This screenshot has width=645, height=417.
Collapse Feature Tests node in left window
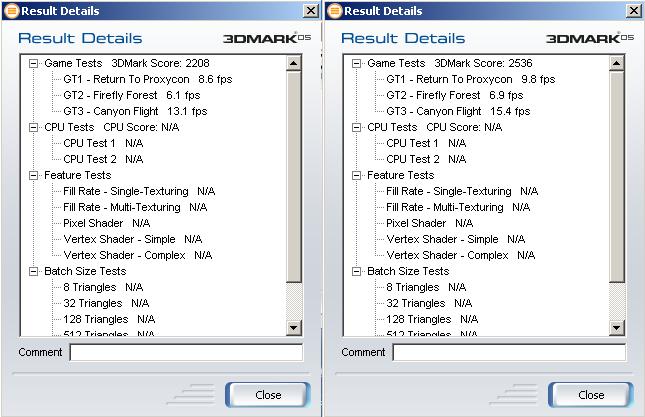pos(33,176)
